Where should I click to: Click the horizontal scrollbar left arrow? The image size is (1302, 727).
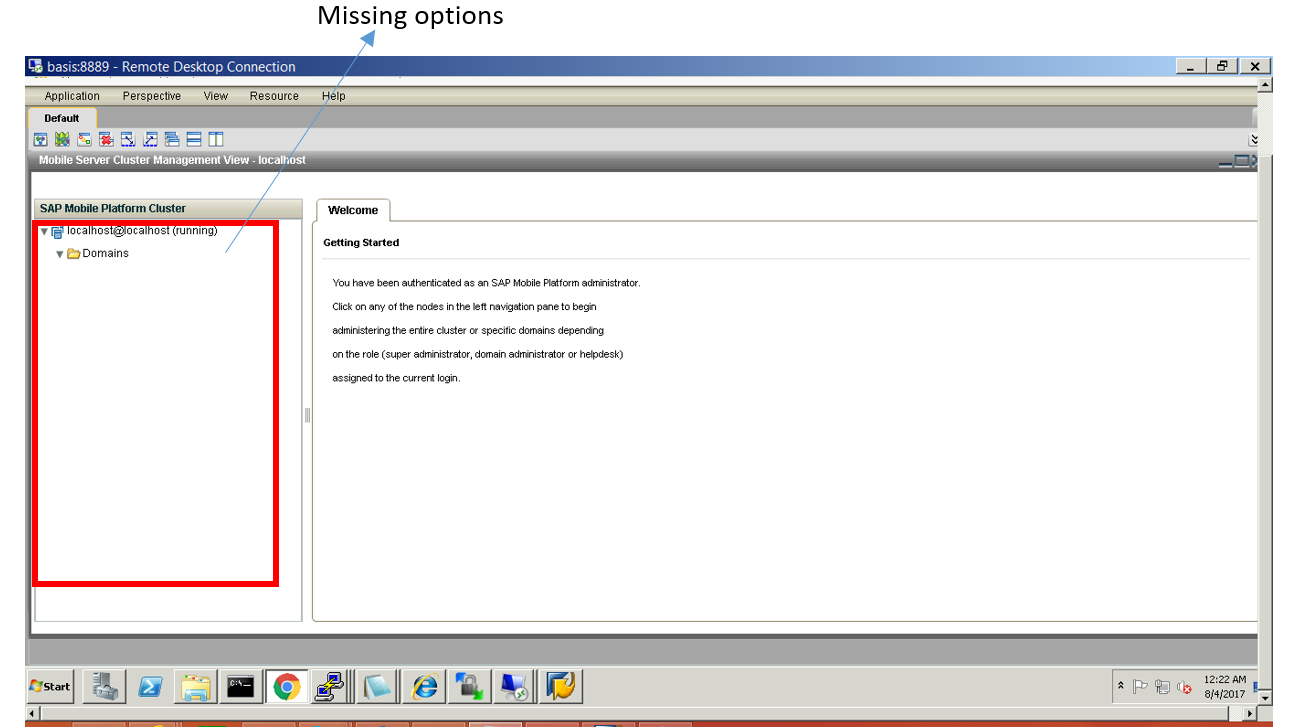[x=32, y=713]
